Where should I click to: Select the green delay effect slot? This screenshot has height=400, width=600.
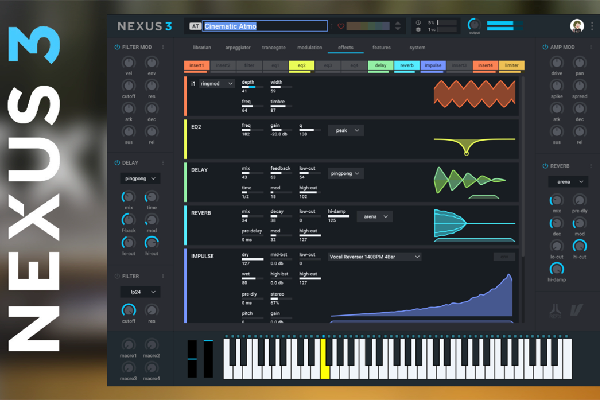[380, 65]
